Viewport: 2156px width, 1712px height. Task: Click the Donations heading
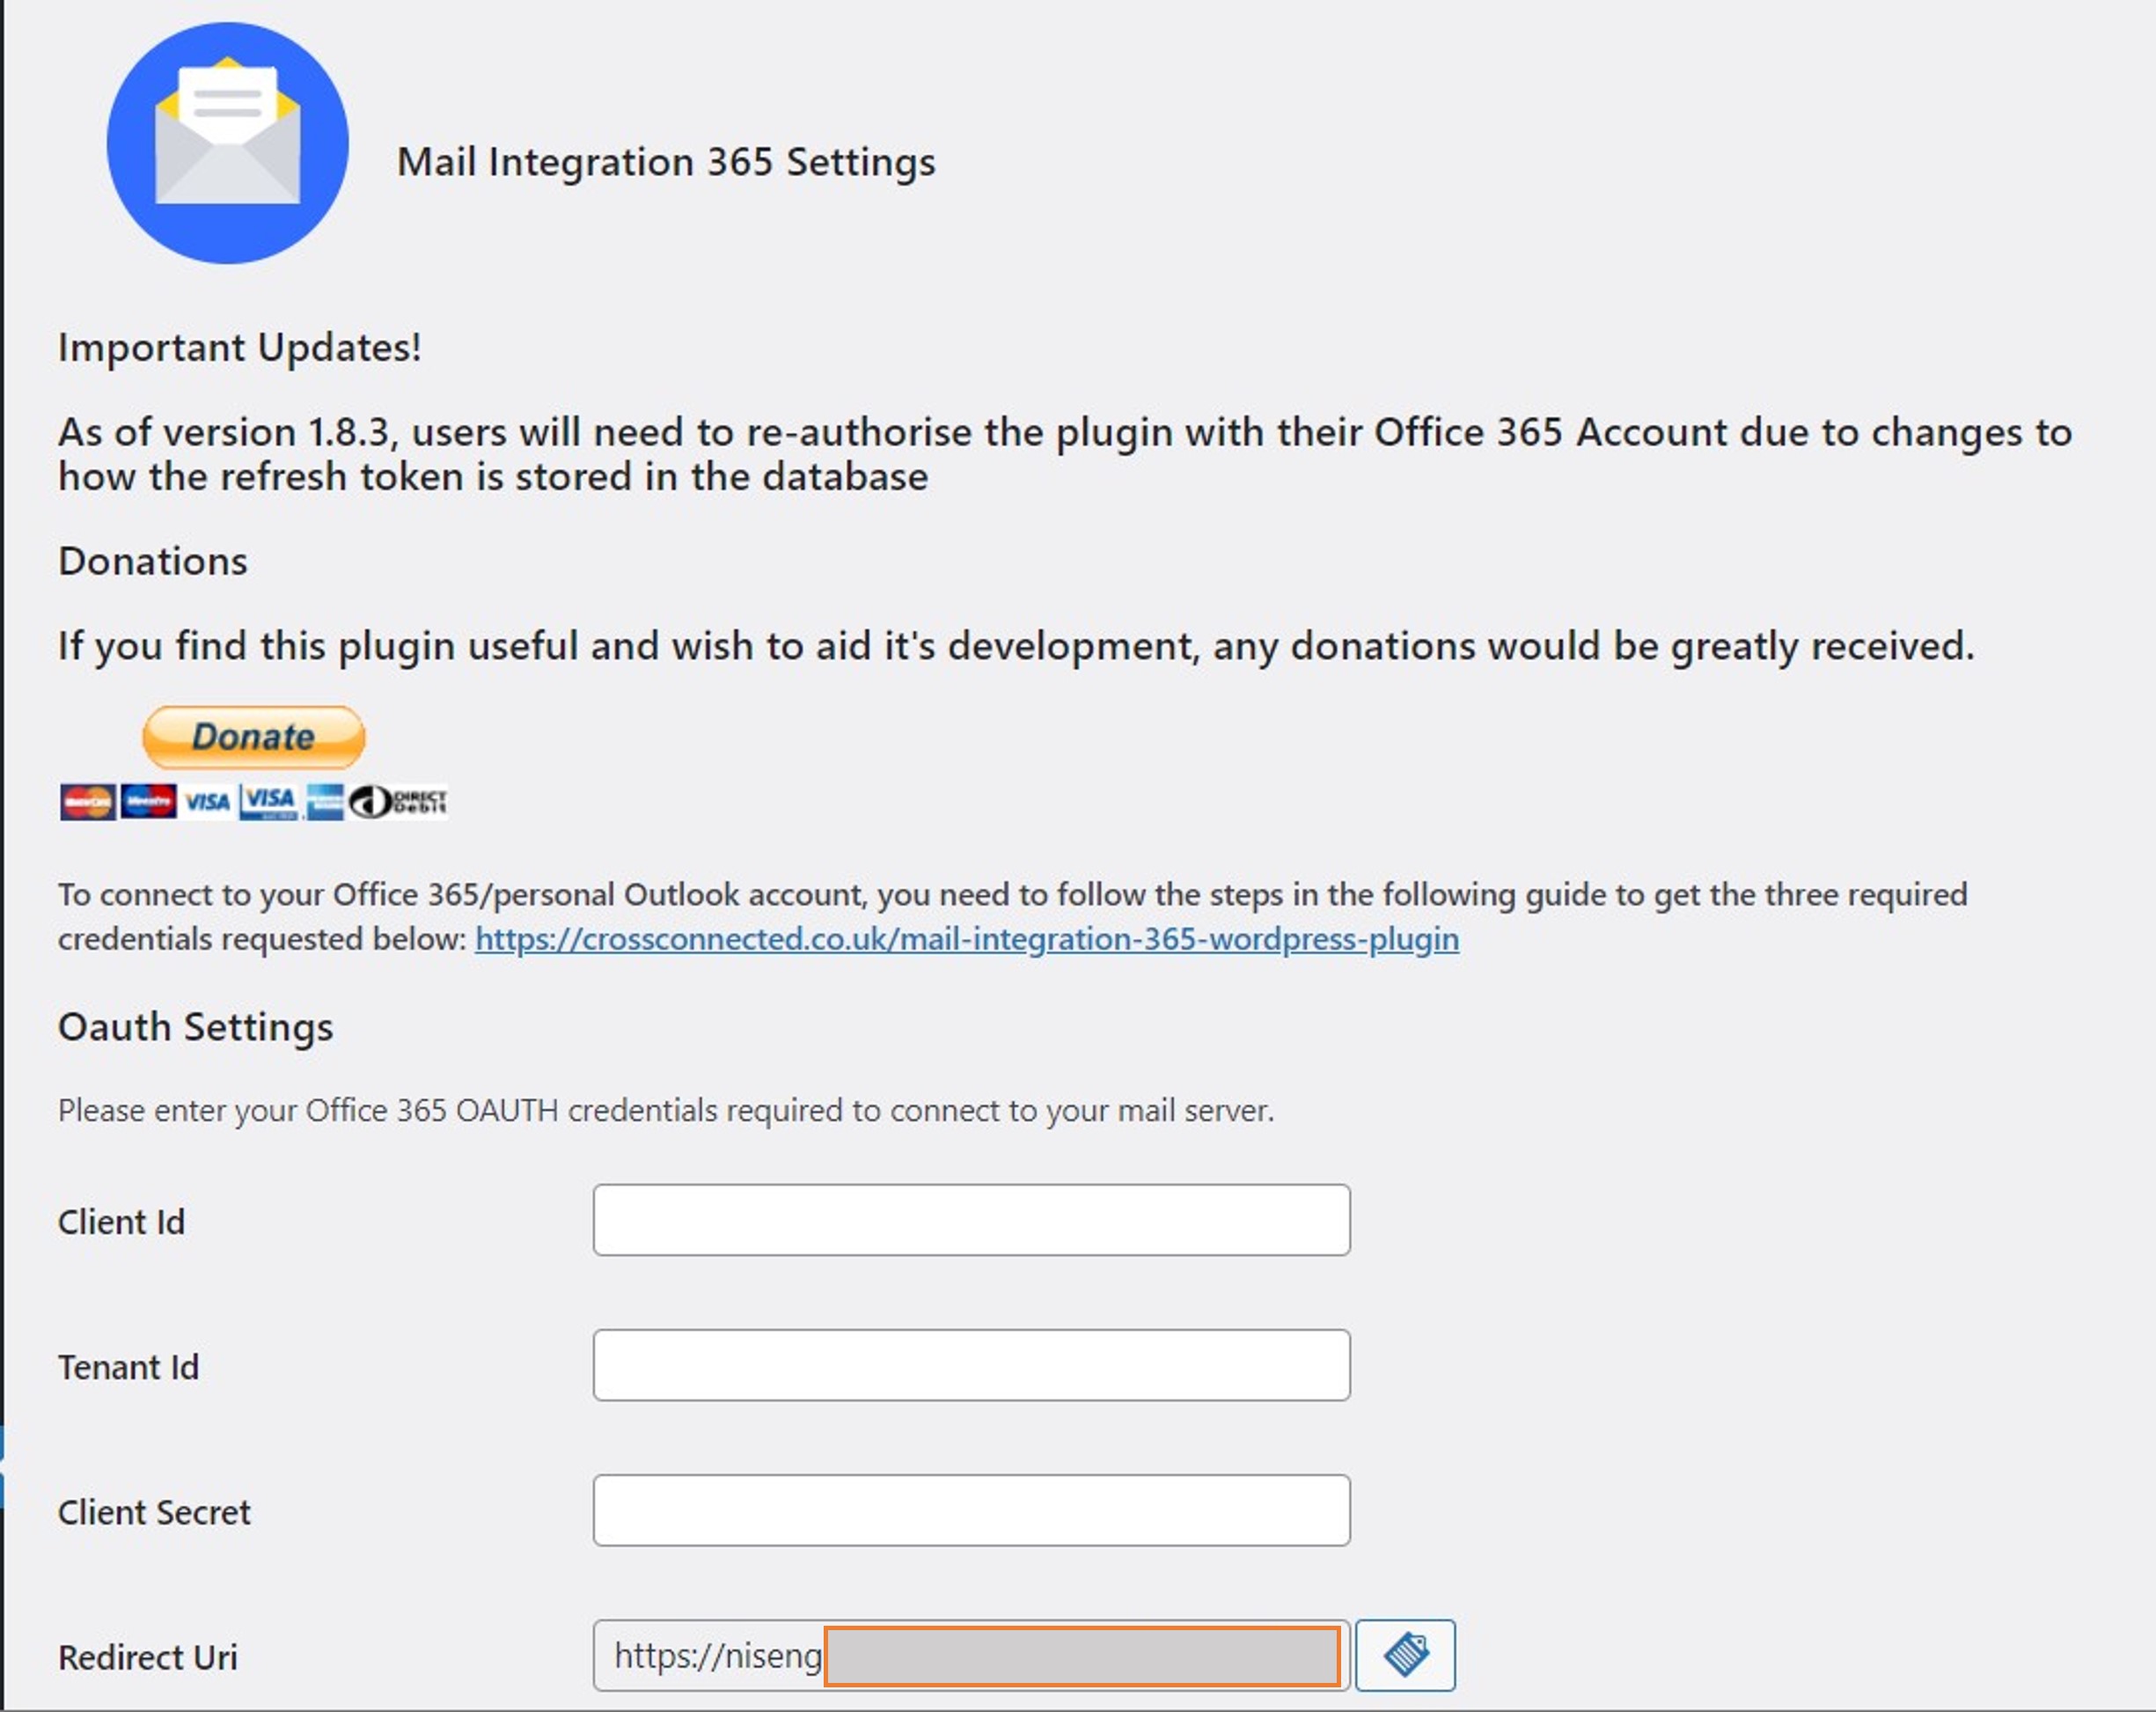tap(153, 561)
